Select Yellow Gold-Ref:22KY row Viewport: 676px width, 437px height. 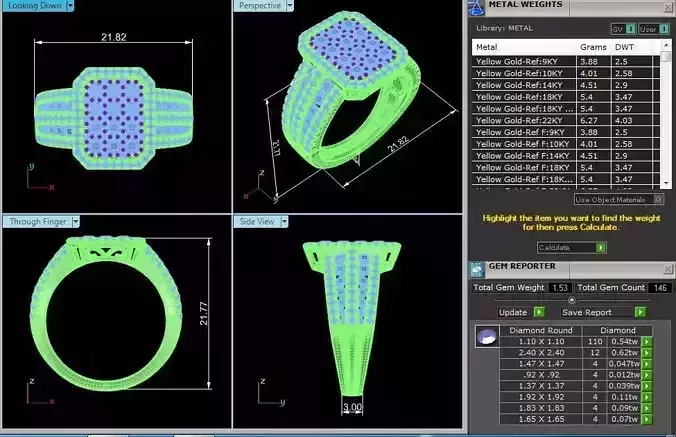tap(566, 121)
